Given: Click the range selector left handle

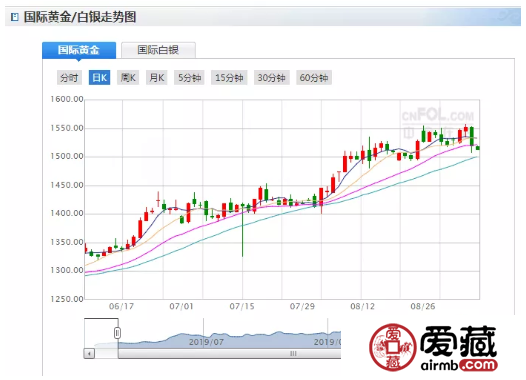Looking at the screenshot, I should (x=117, y=333).
